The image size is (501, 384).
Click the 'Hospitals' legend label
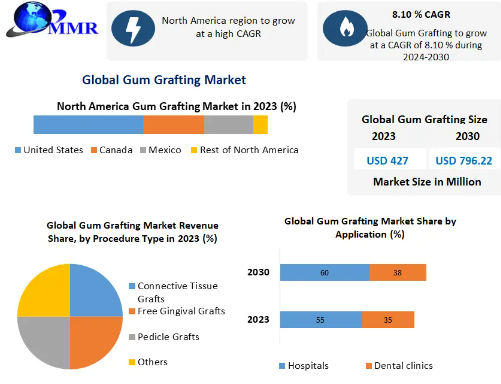(308, 366)
